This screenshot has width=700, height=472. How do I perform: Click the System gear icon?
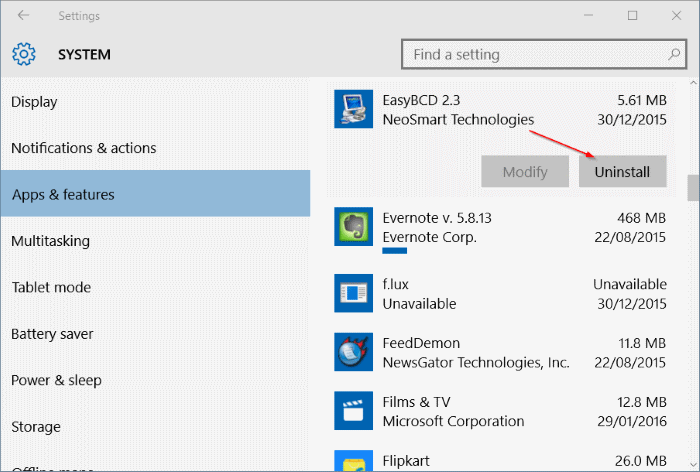point(24,54)
